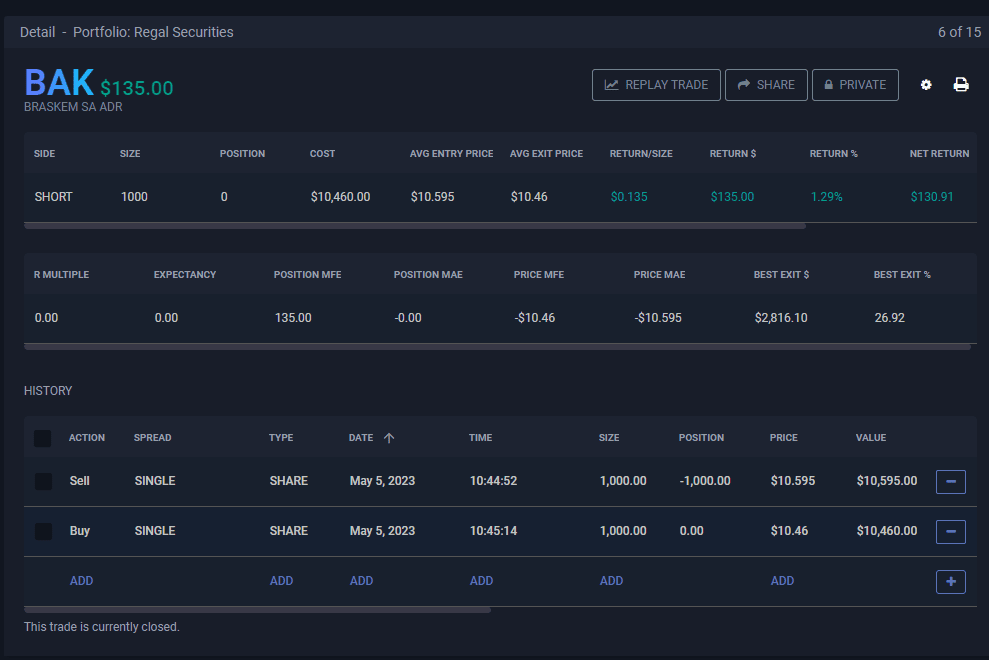This screenshot has height=660, width=989.
Task: Remove the Buy row with minus icon
Action: coord(950,532)
